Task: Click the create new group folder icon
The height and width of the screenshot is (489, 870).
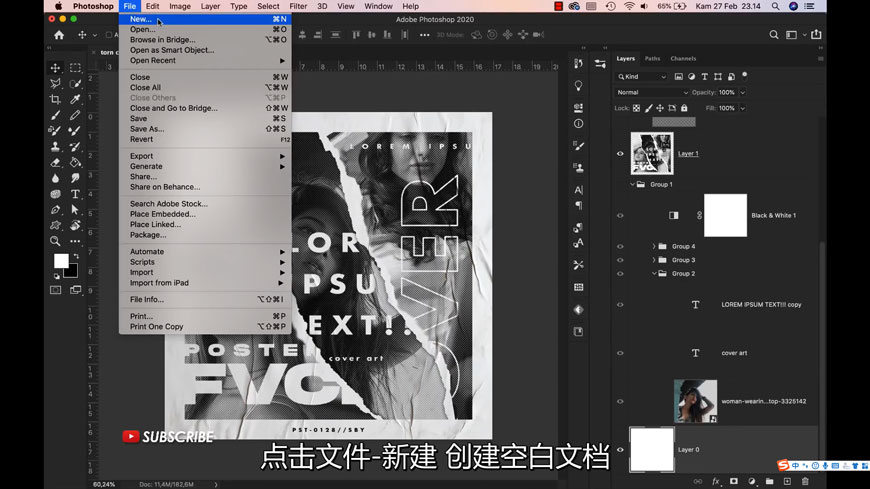Action: point(769,482)
